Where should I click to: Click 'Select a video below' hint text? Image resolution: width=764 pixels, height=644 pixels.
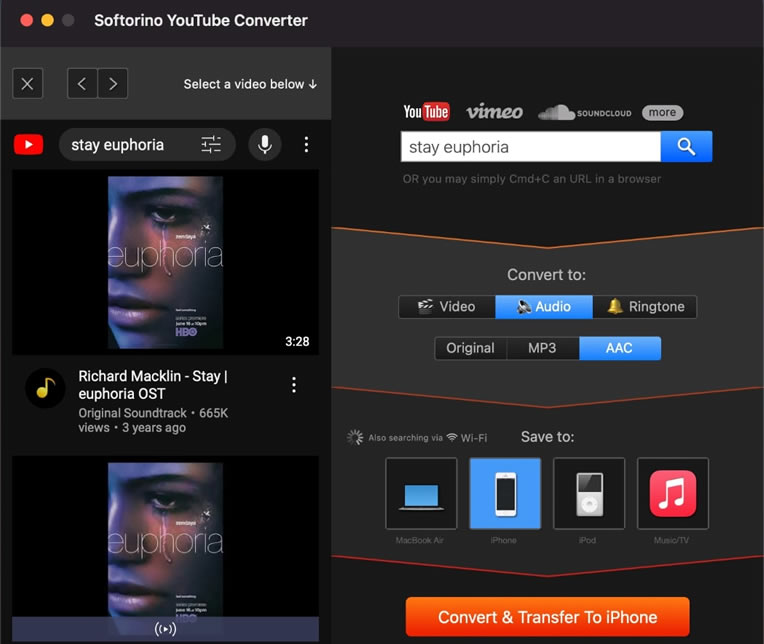point(250,84)
